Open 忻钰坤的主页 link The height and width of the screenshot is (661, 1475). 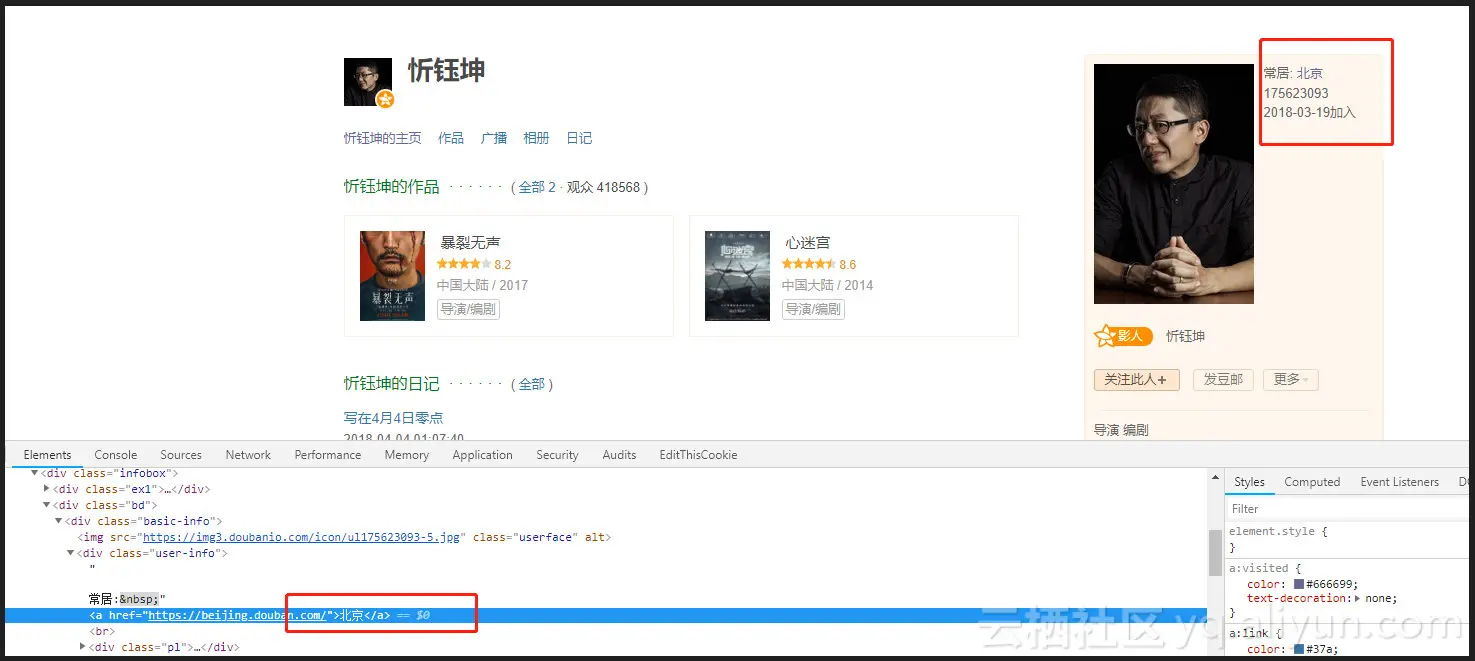[383, 138]
